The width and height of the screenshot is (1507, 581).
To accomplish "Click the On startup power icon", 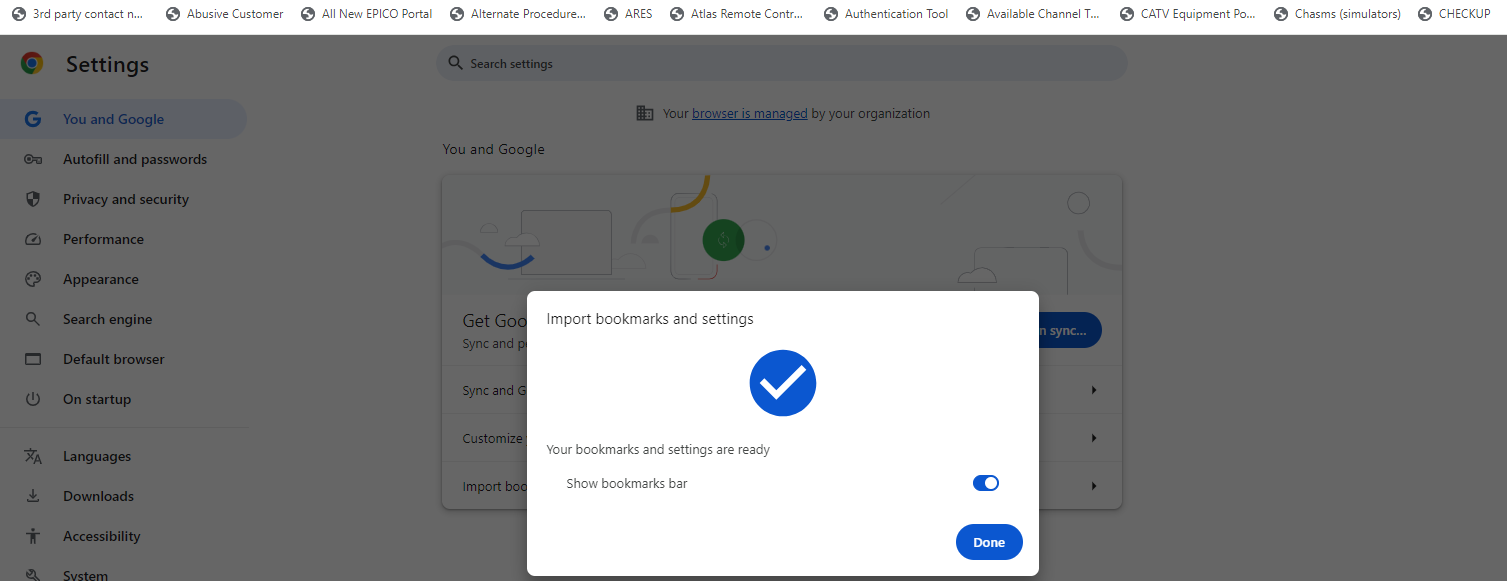I will pos(33,399).
